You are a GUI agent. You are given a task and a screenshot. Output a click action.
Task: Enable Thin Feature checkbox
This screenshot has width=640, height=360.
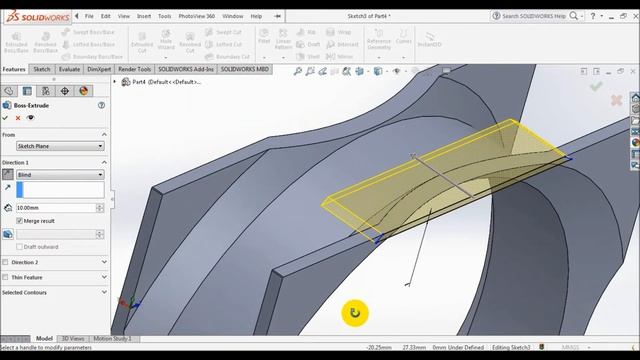(5, 278)
